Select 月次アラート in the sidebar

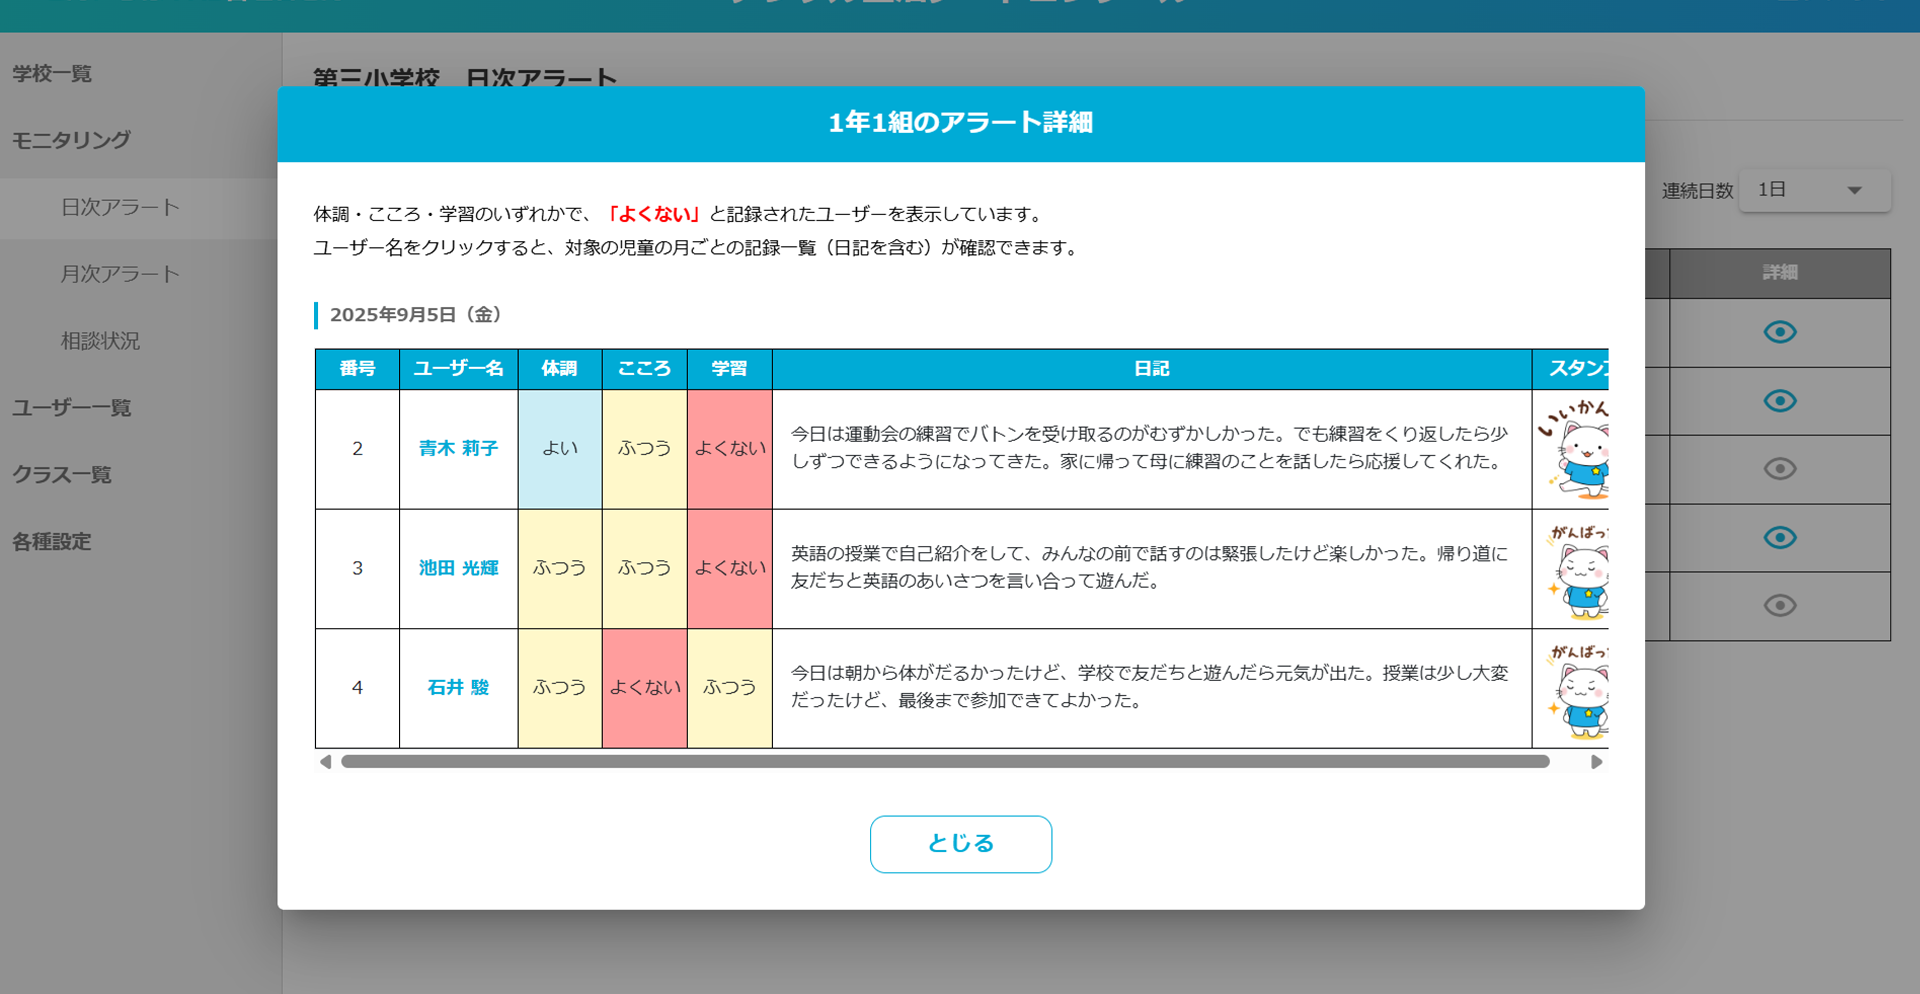pos(120,274)
